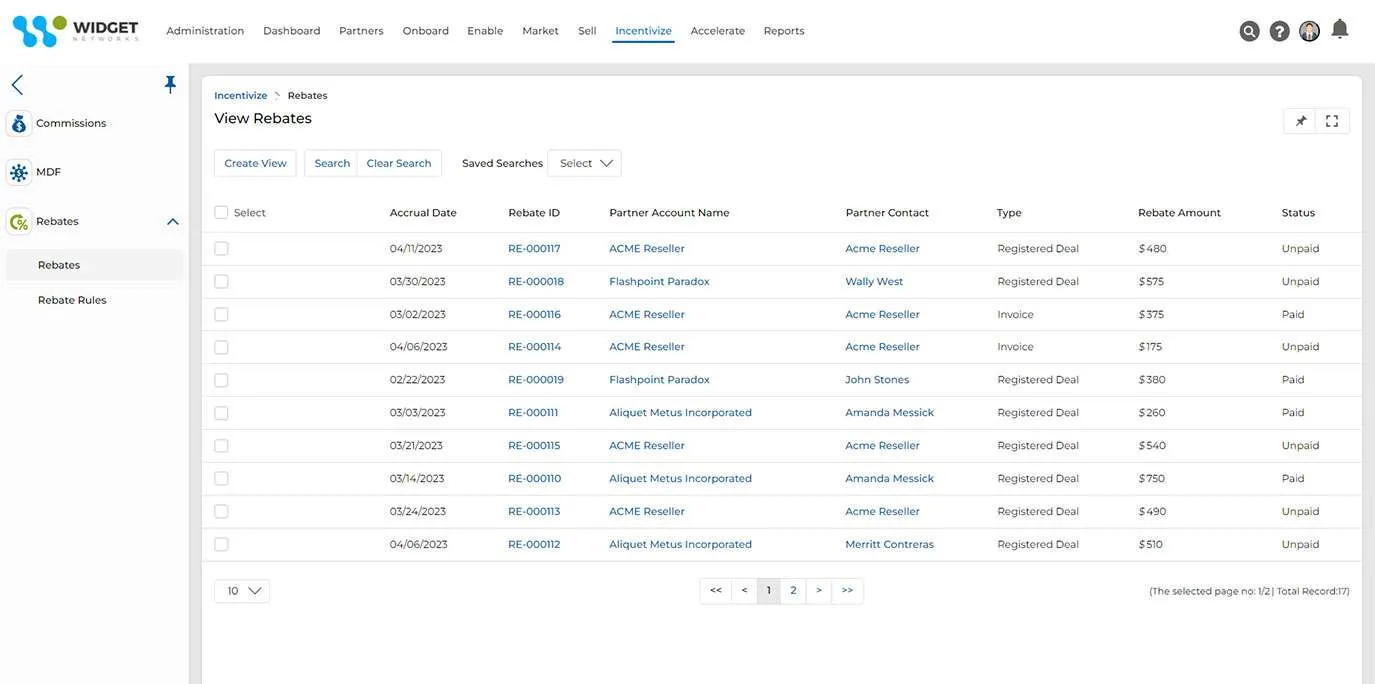Click the Clear Search button
Screen dimensions: 1375x684
tap(399, 163)
